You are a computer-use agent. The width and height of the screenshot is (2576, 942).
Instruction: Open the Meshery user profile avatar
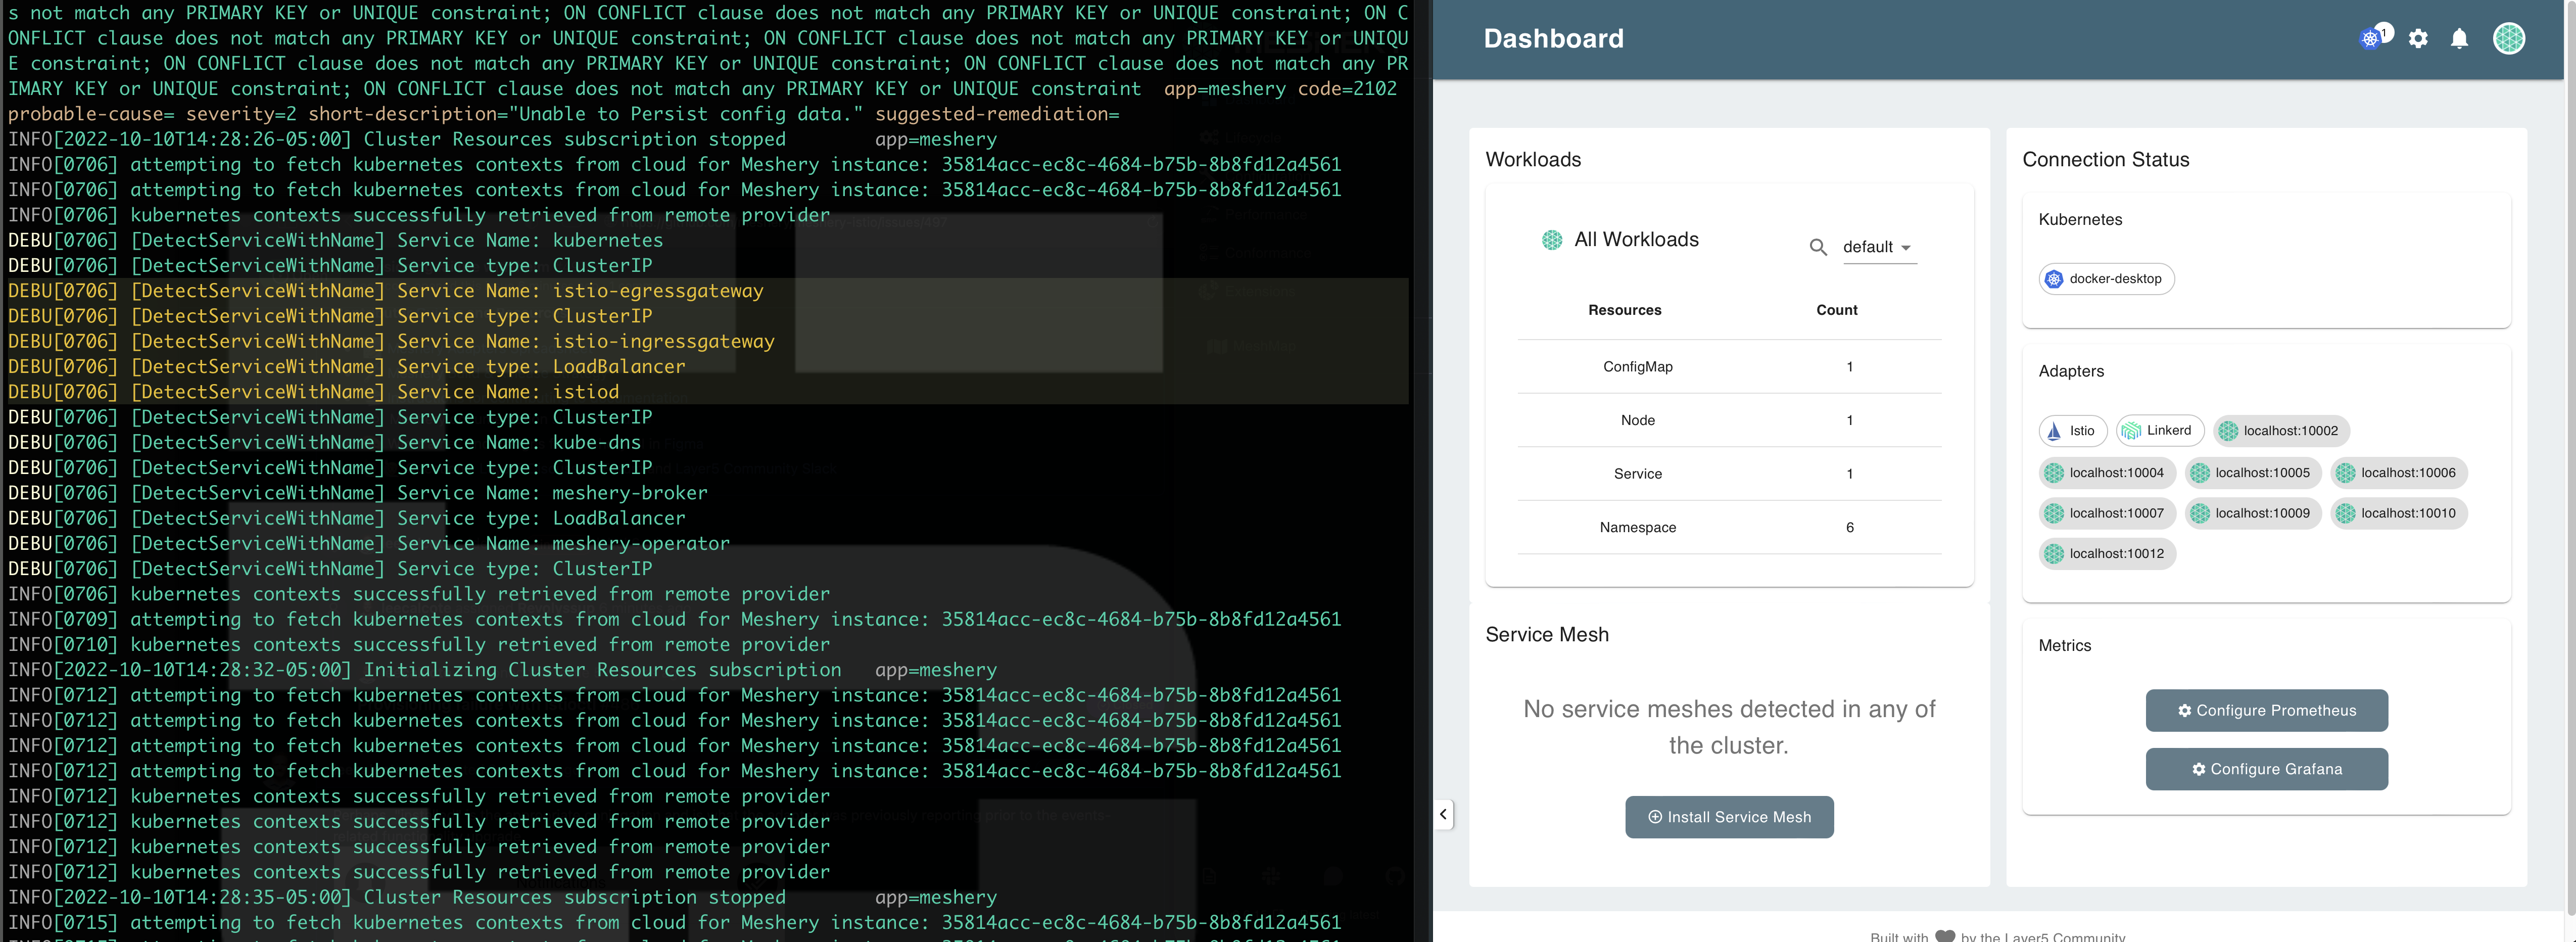[2510, 38]
